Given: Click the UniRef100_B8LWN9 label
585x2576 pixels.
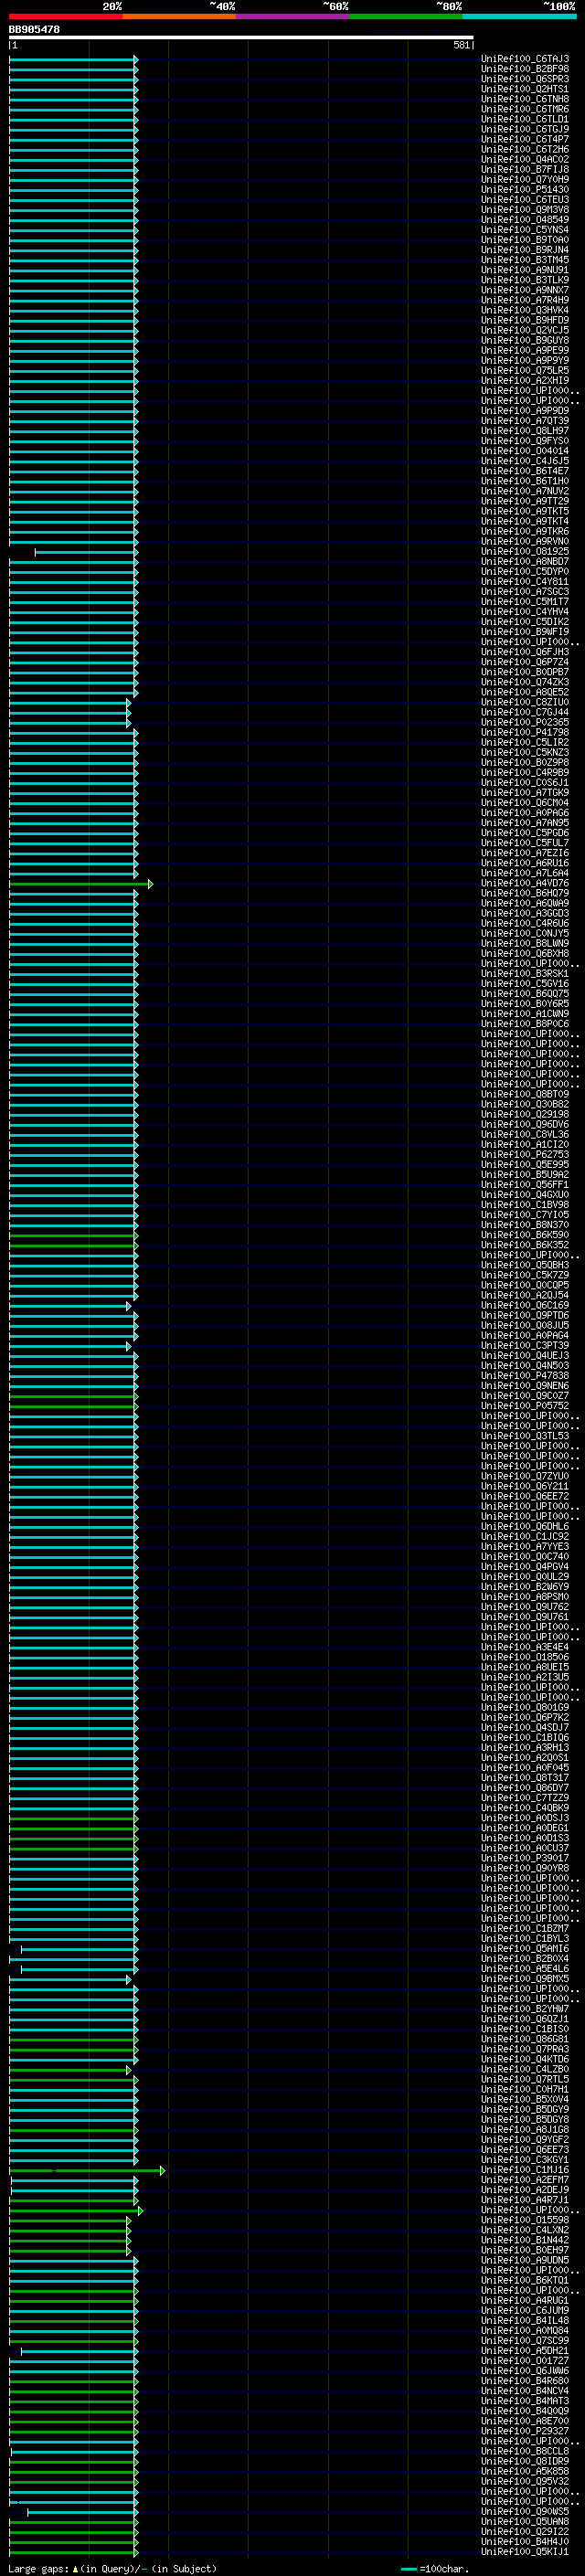Looking at the screenshot, I should click(525, 943).
